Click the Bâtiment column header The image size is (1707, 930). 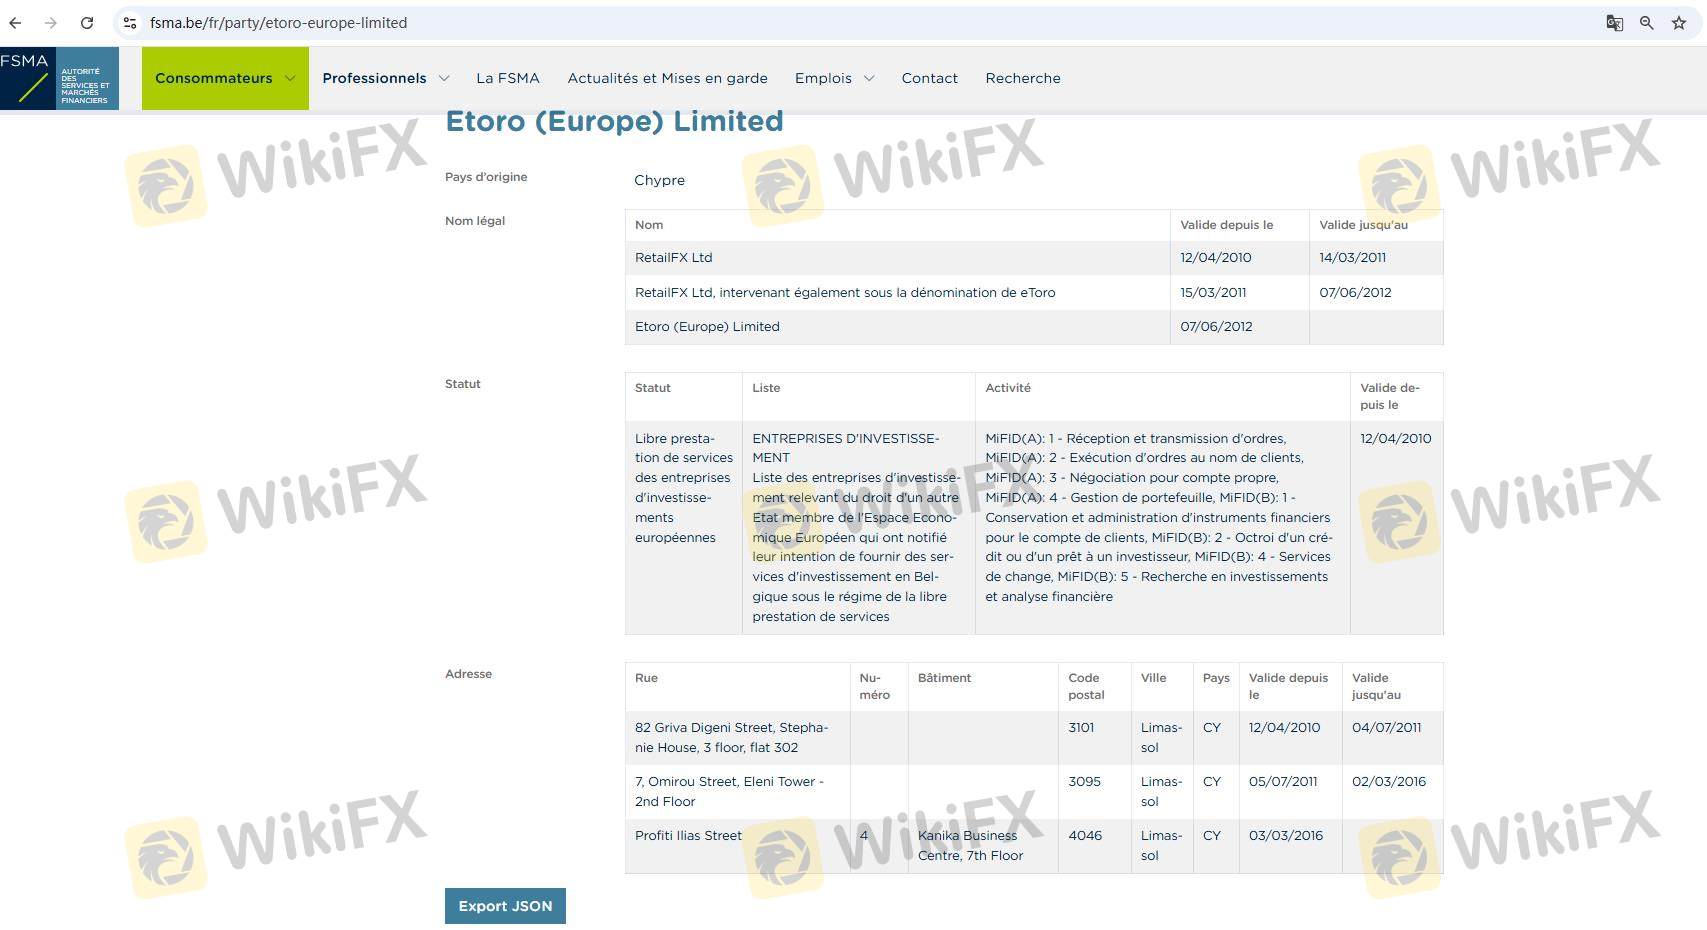(x=944, y=678)
